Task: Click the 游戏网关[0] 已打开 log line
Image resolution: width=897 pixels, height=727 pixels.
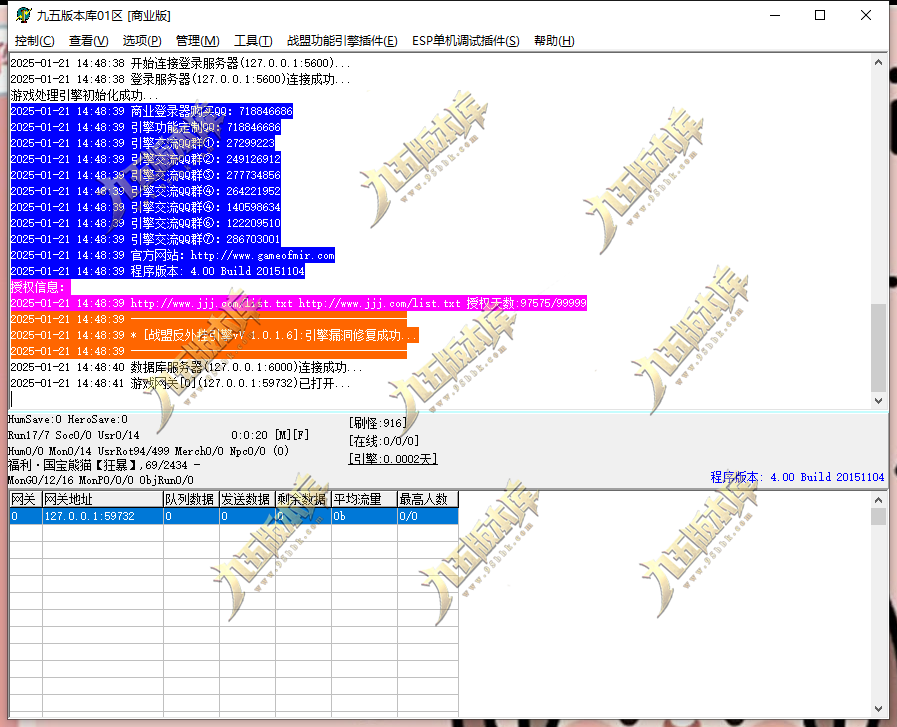Action: (180, 383)
